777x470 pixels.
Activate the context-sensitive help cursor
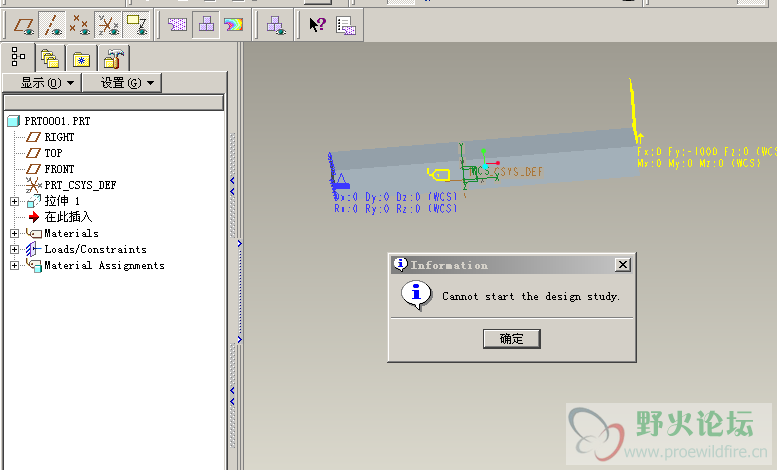[317, 24]
